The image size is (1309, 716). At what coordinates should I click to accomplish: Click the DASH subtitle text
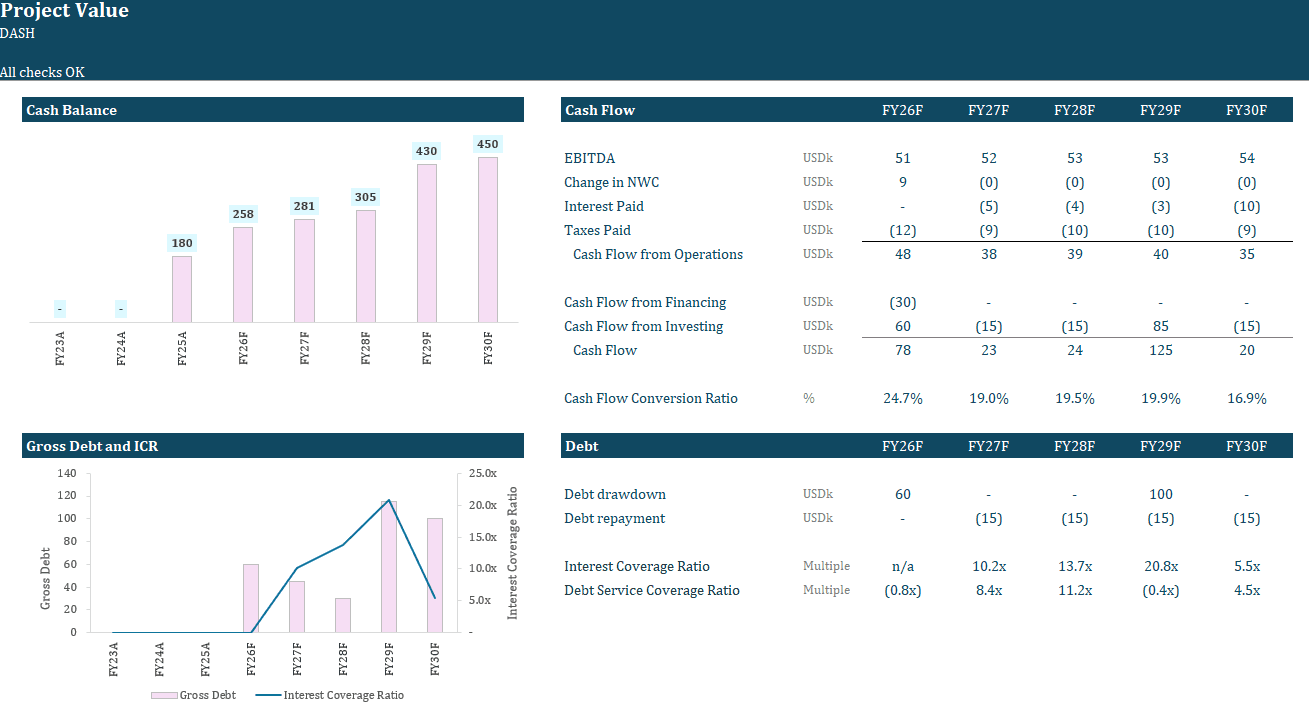point(15,33)
